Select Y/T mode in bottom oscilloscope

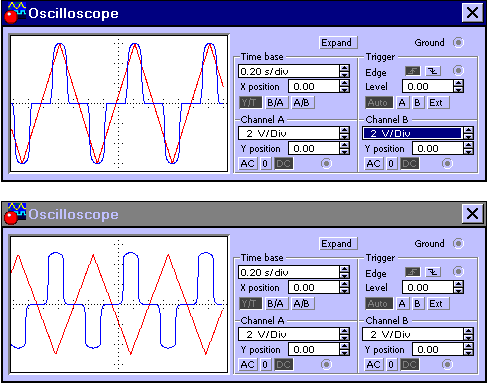(x=251, y=304)
